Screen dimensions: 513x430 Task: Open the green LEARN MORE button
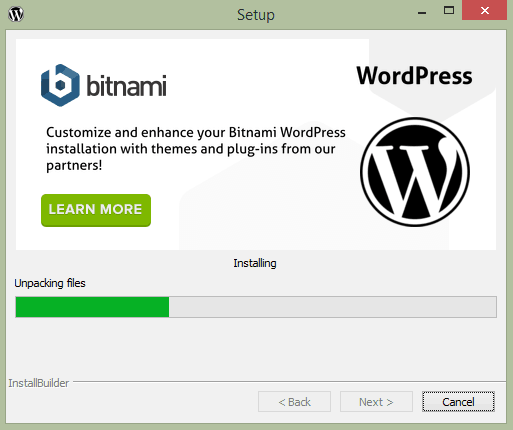96,210
